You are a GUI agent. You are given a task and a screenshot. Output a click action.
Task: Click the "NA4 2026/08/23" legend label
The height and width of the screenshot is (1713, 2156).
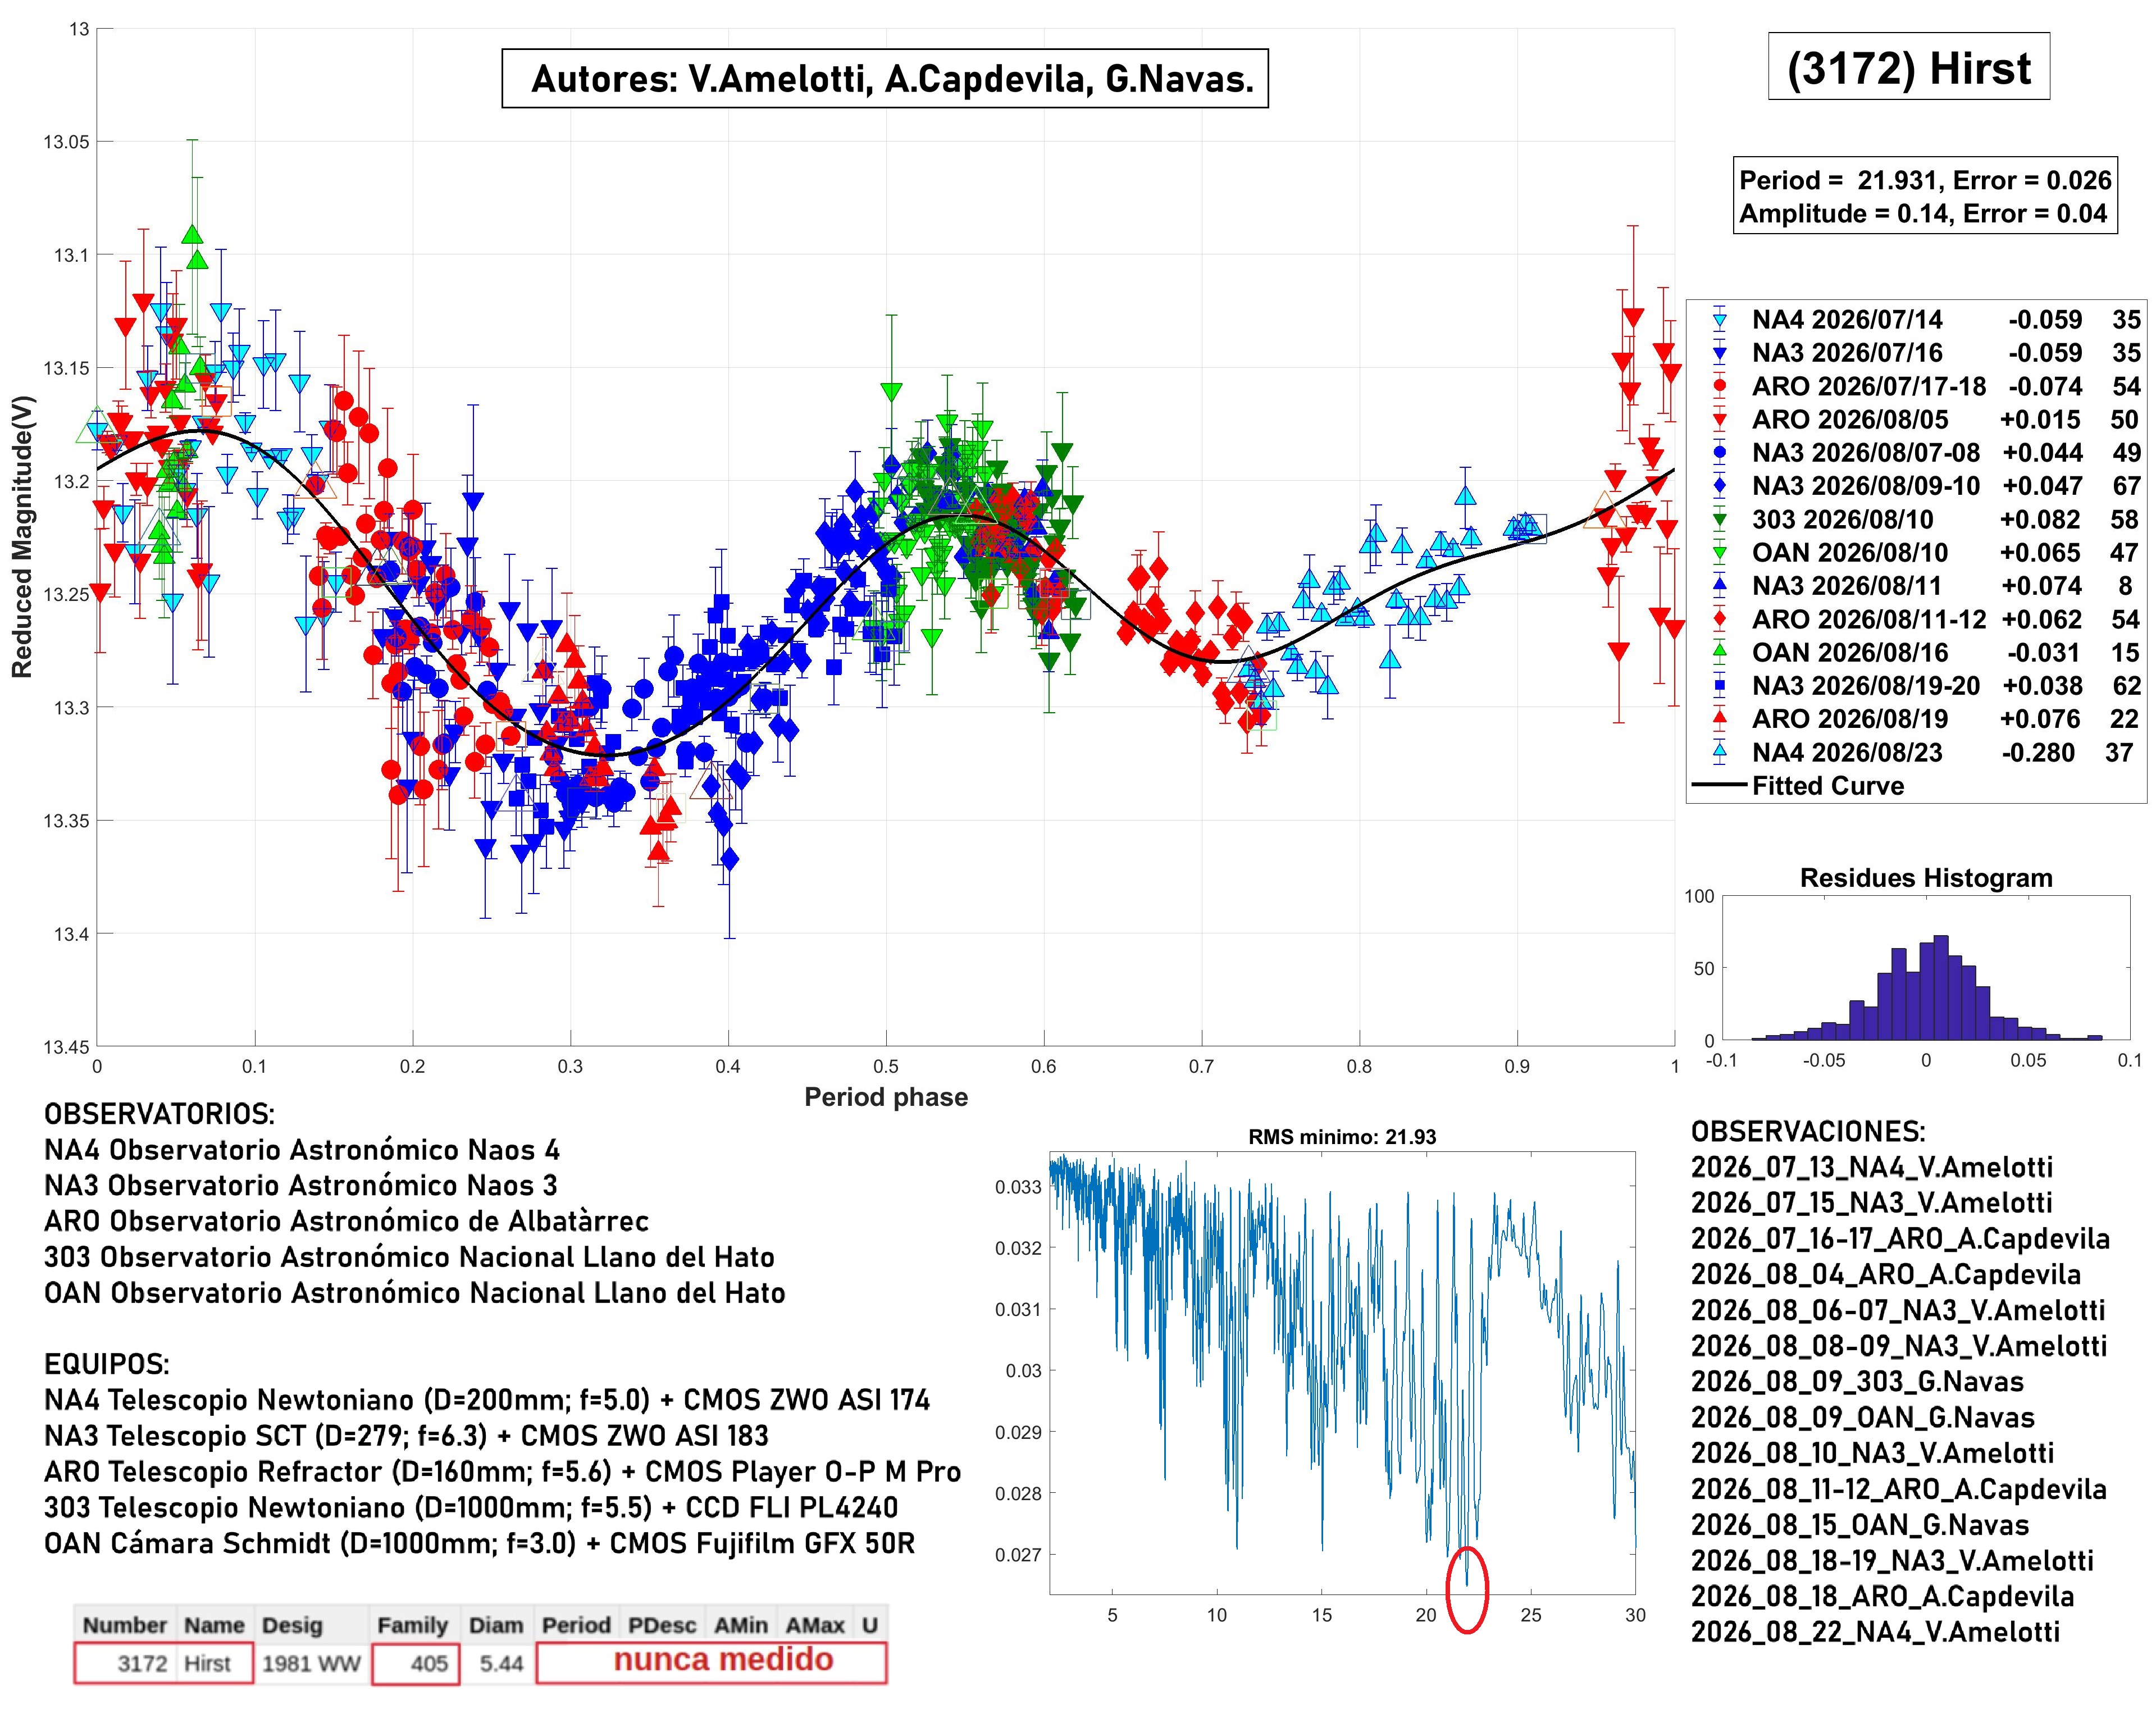[x=1847, y=753]
